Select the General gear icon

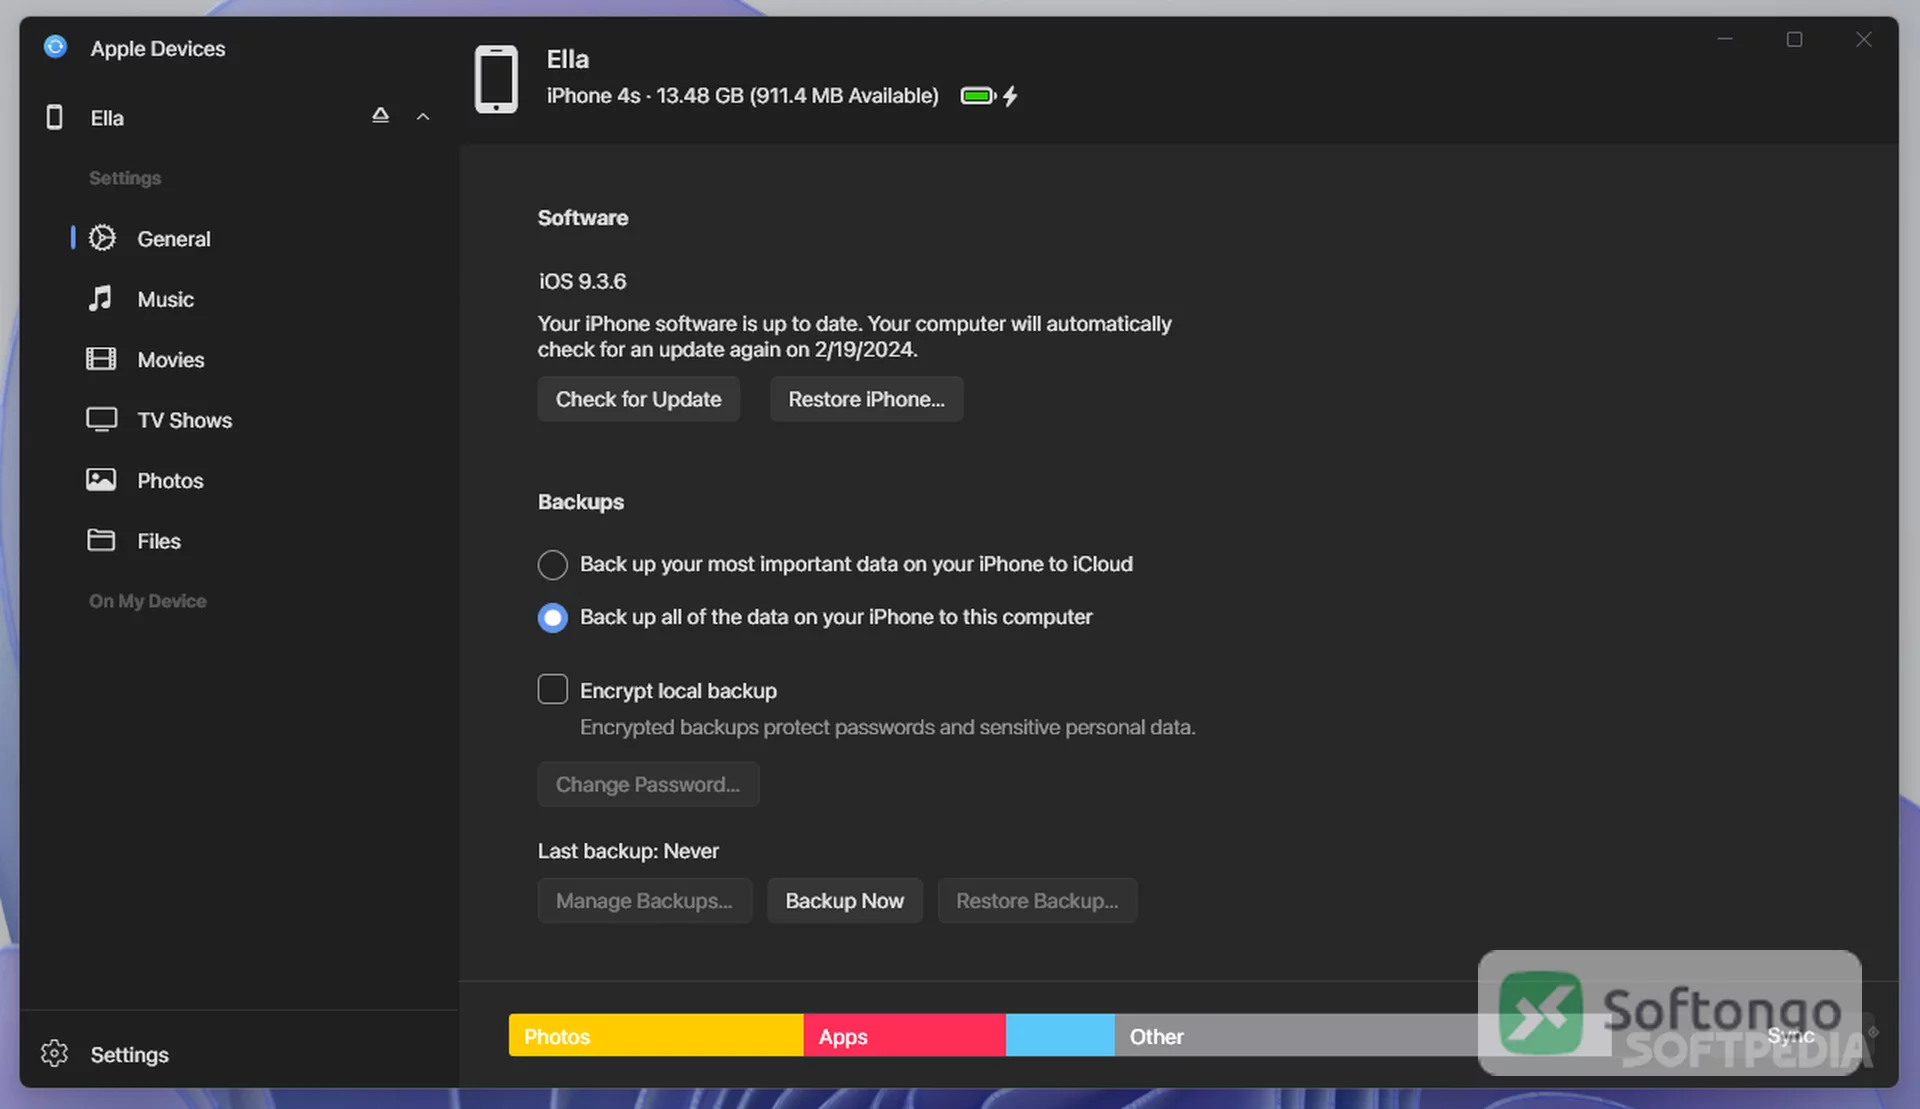click(x=102, y=238)
